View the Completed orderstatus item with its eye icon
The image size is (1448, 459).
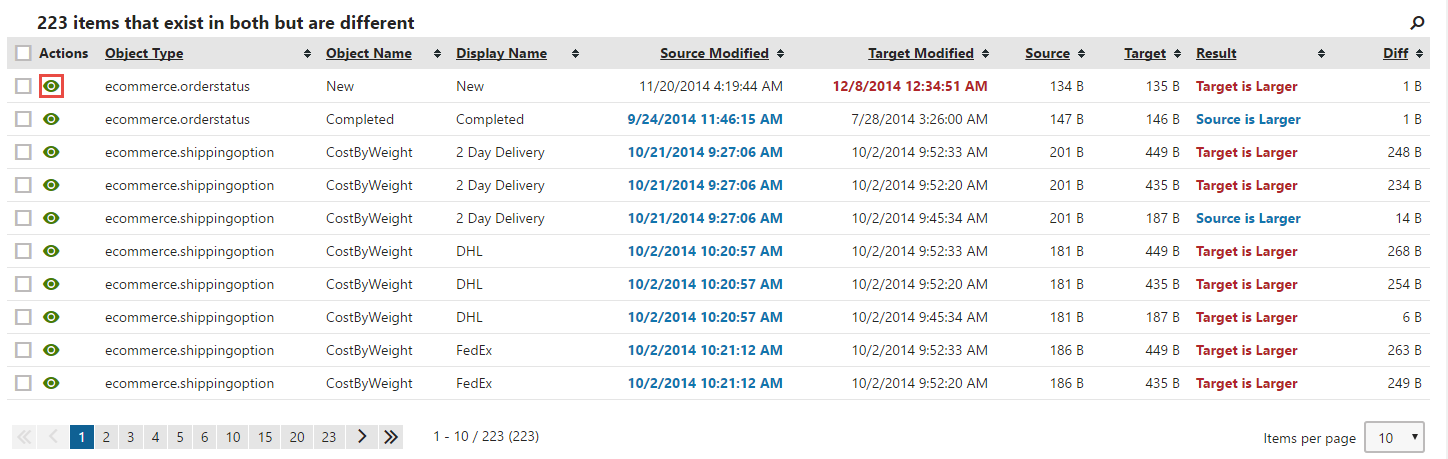click(52, 120)
